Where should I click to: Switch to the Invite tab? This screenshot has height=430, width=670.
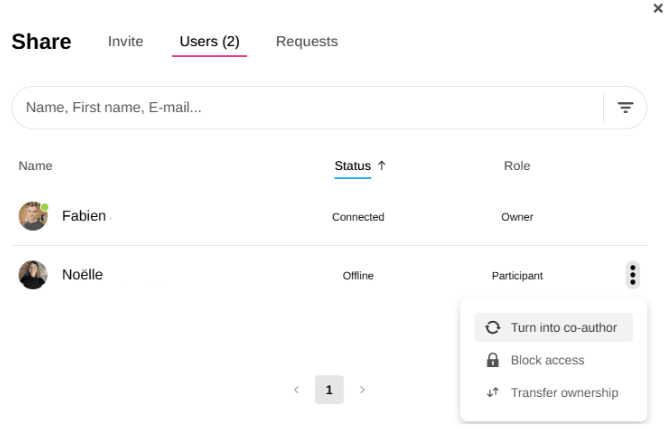tap(126, 42)
